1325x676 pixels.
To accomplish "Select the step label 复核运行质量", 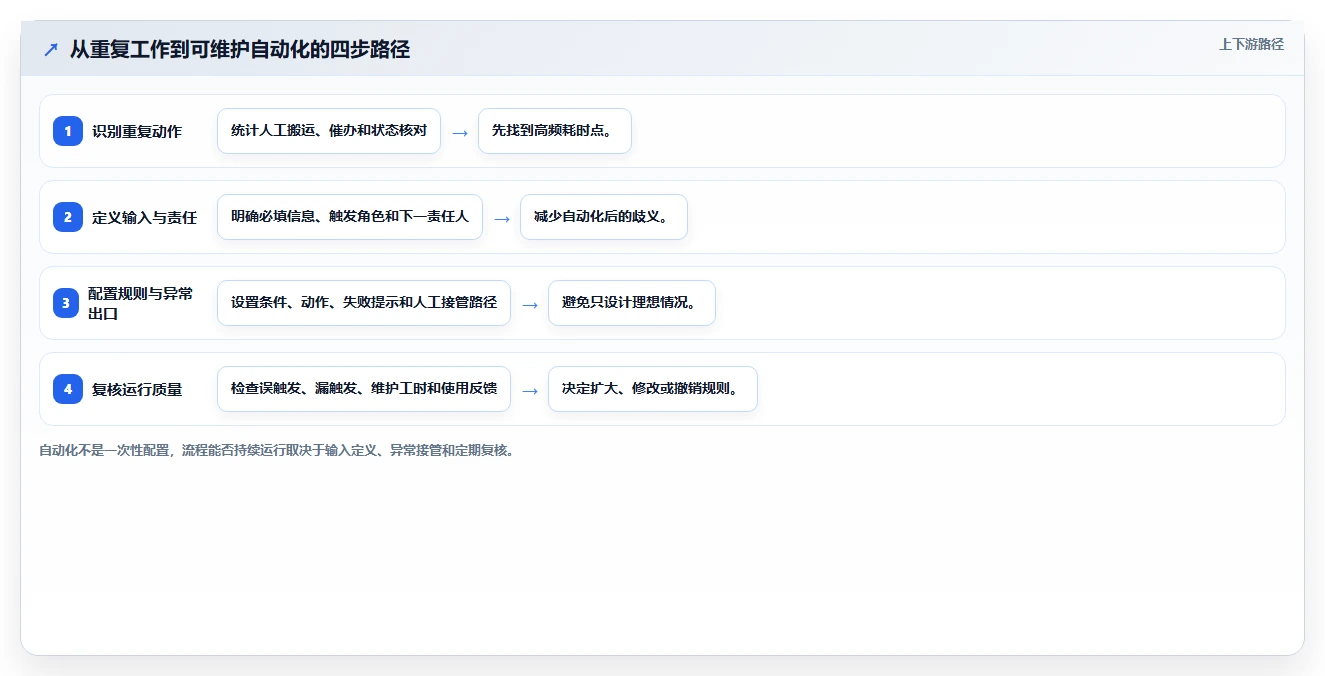I will click(137, 389).
